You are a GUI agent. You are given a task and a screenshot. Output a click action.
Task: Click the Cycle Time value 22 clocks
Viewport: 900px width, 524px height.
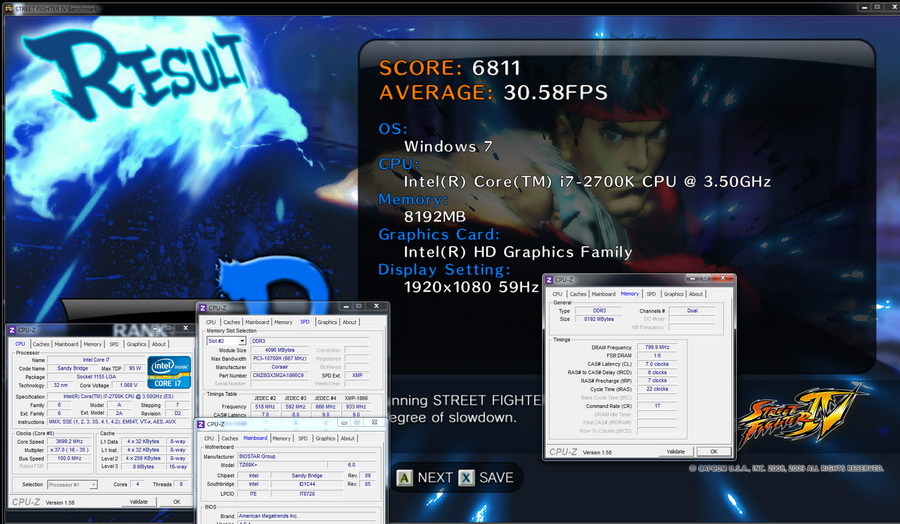click(x=657, y=389)
